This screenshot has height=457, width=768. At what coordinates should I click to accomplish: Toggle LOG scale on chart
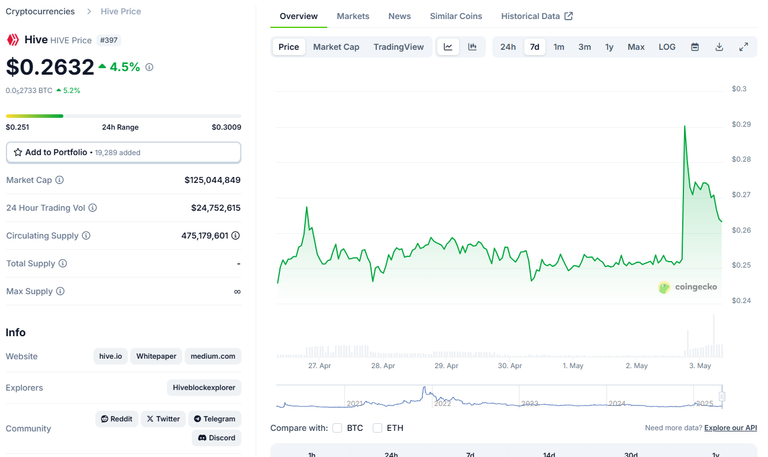[667, 47]
